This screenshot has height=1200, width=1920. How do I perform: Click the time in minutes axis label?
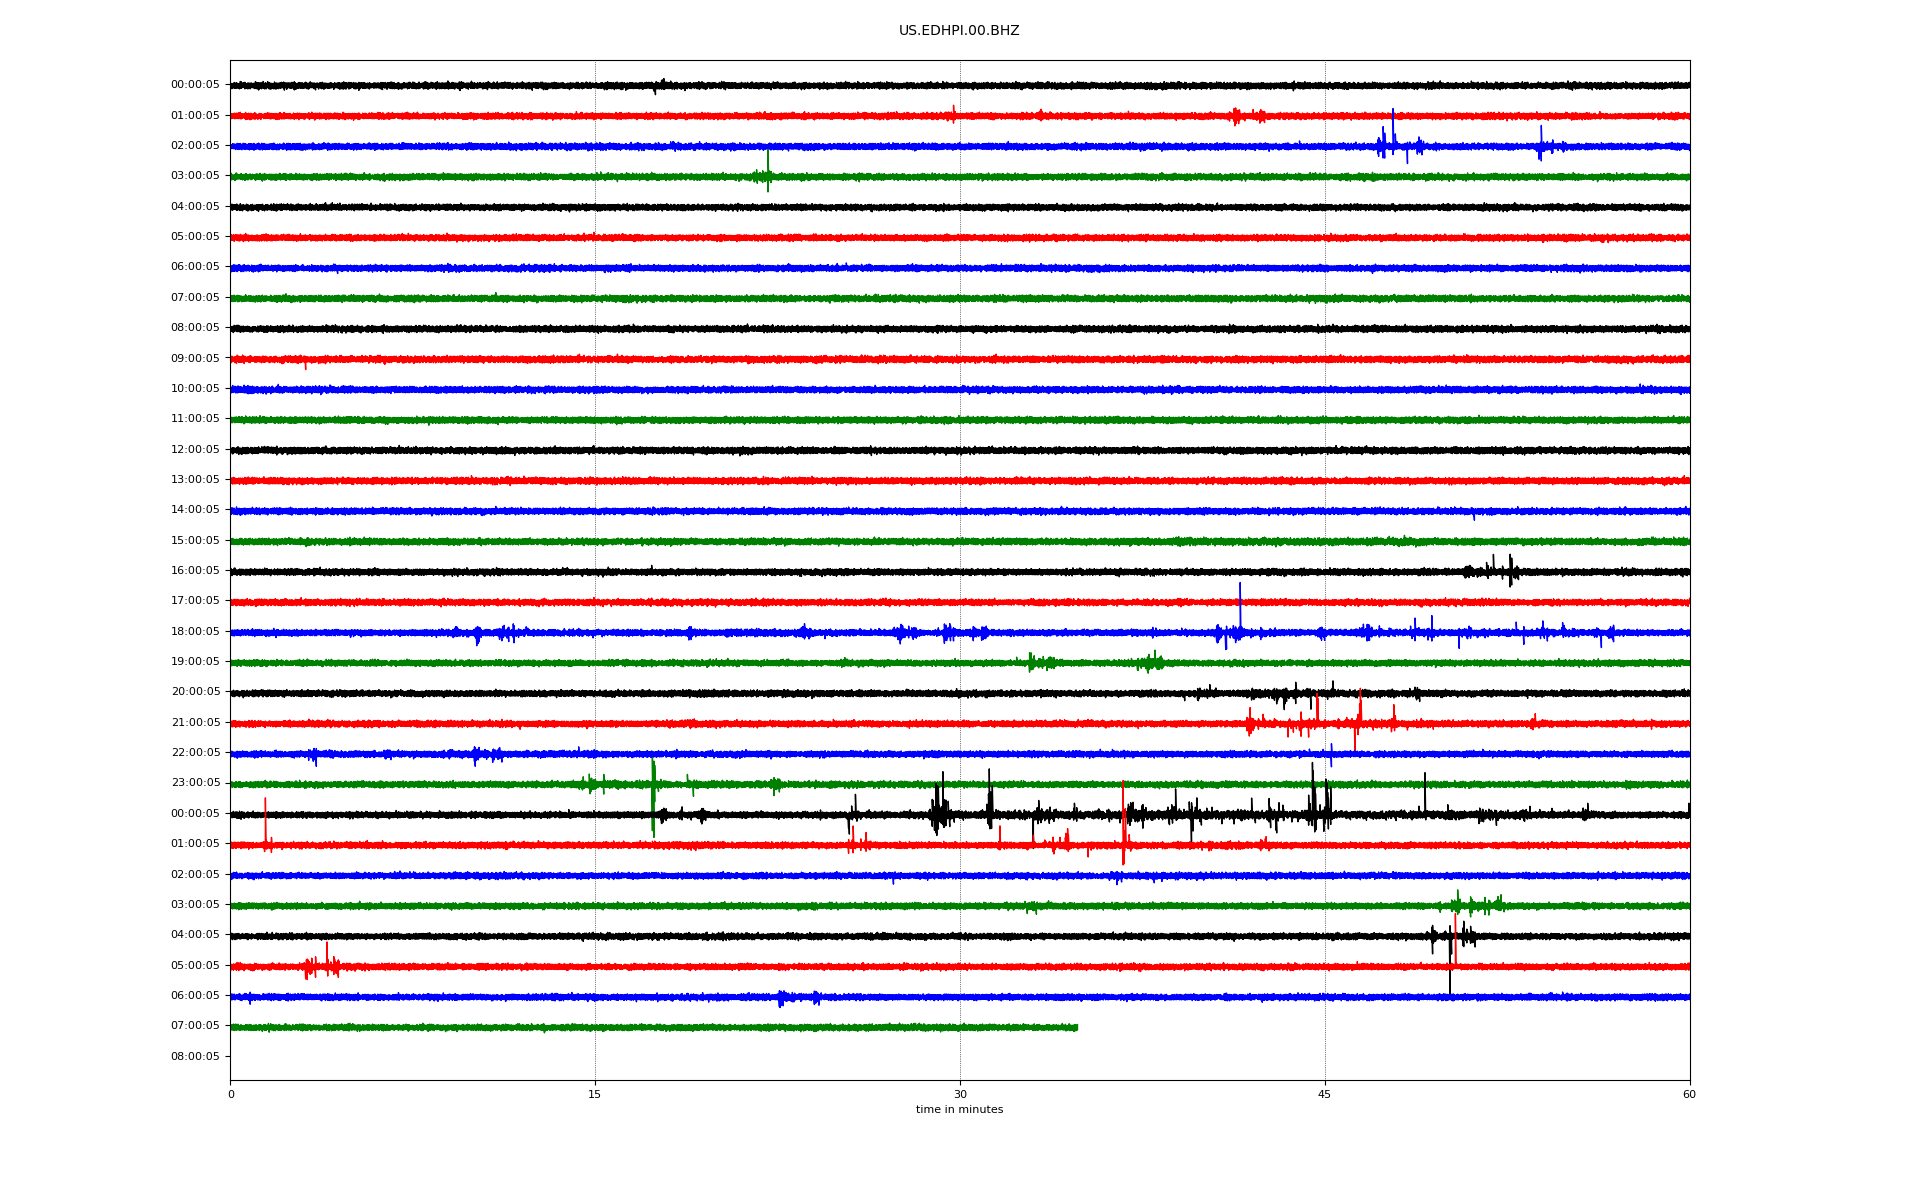tap(959, 1110)
